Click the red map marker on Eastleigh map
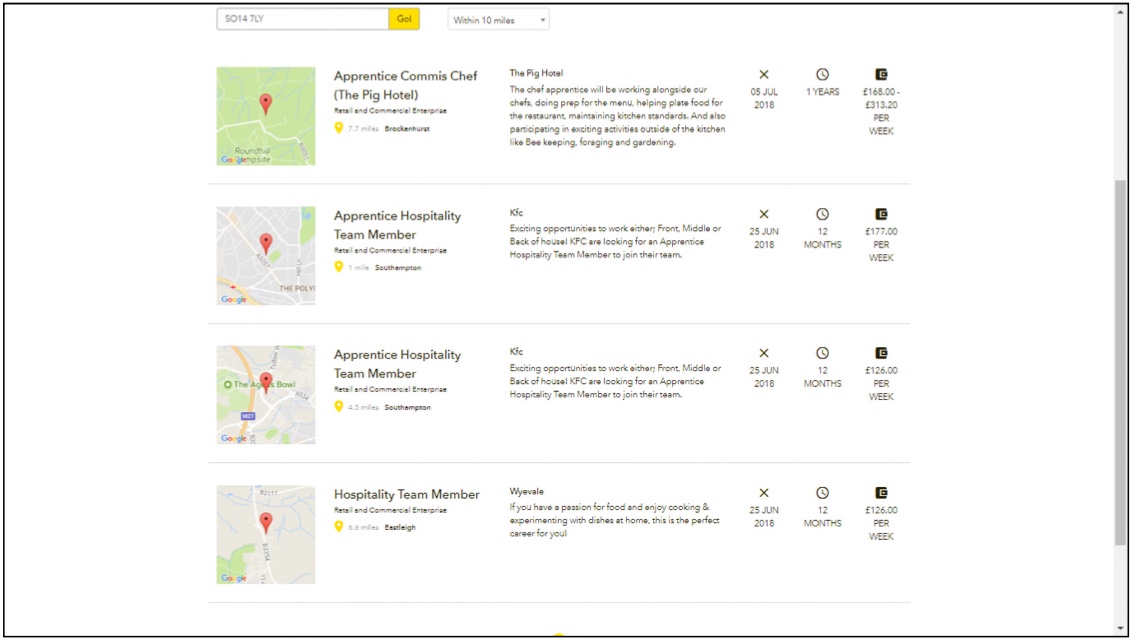1133x640 pixels. tap(266, 522)
